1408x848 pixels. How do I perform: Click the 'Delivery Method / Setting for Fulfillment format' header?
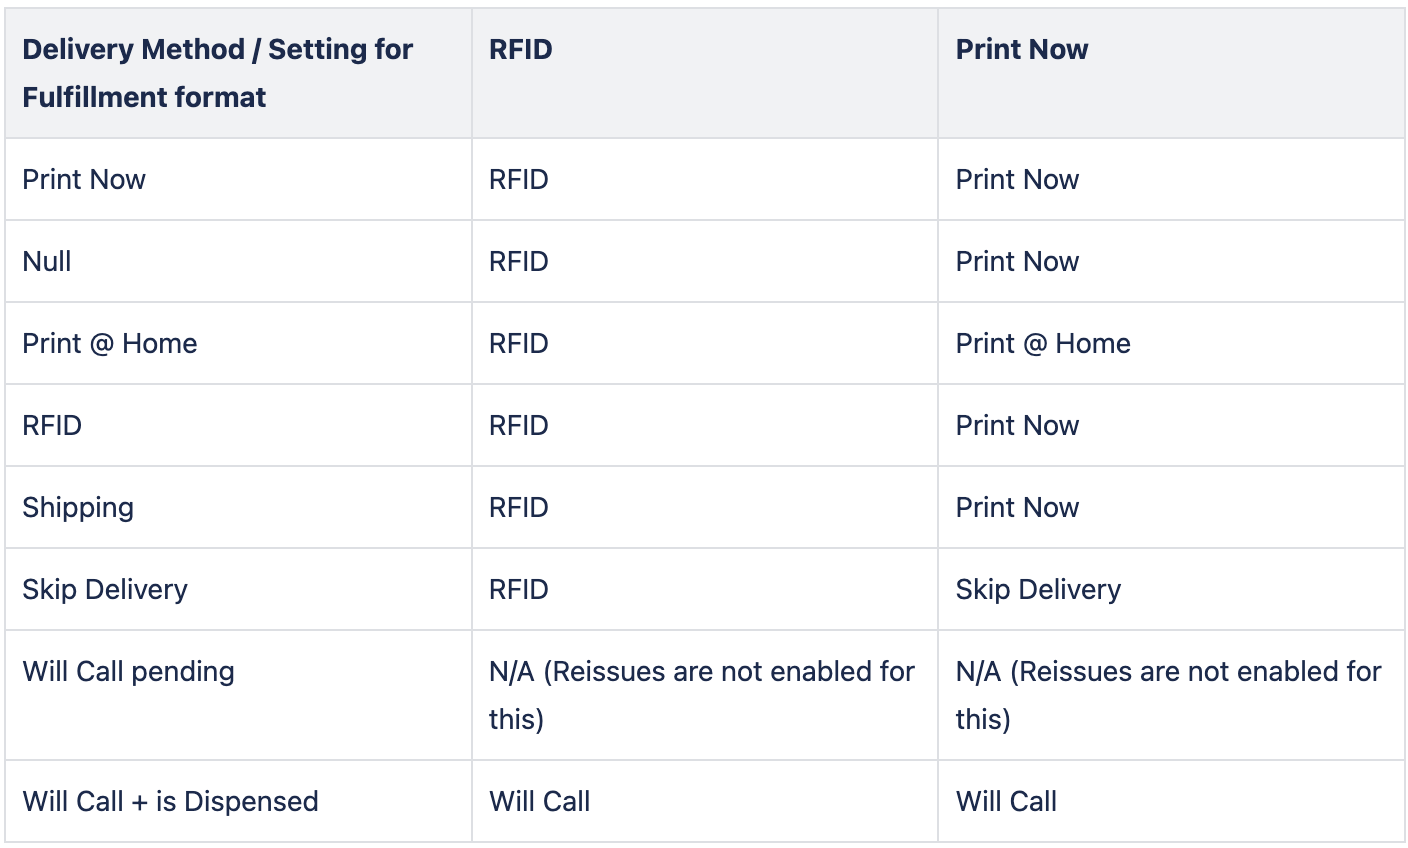(x=217, y=73)
